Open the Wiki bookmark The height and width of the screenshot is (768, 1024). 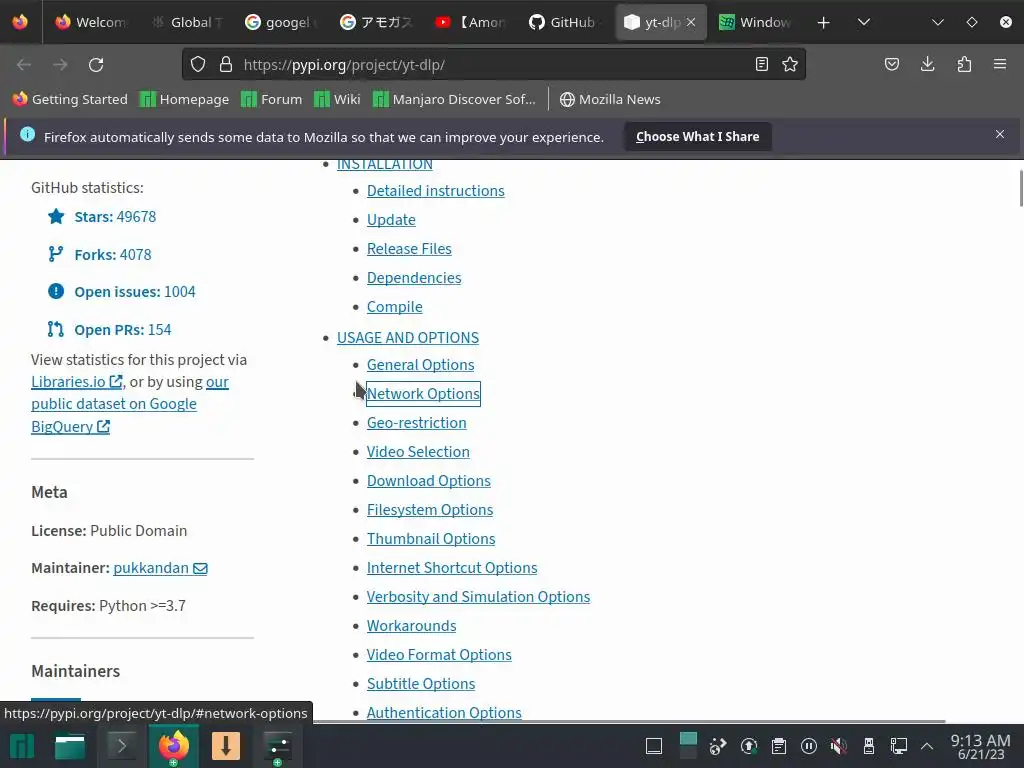(x=337, y=99)
